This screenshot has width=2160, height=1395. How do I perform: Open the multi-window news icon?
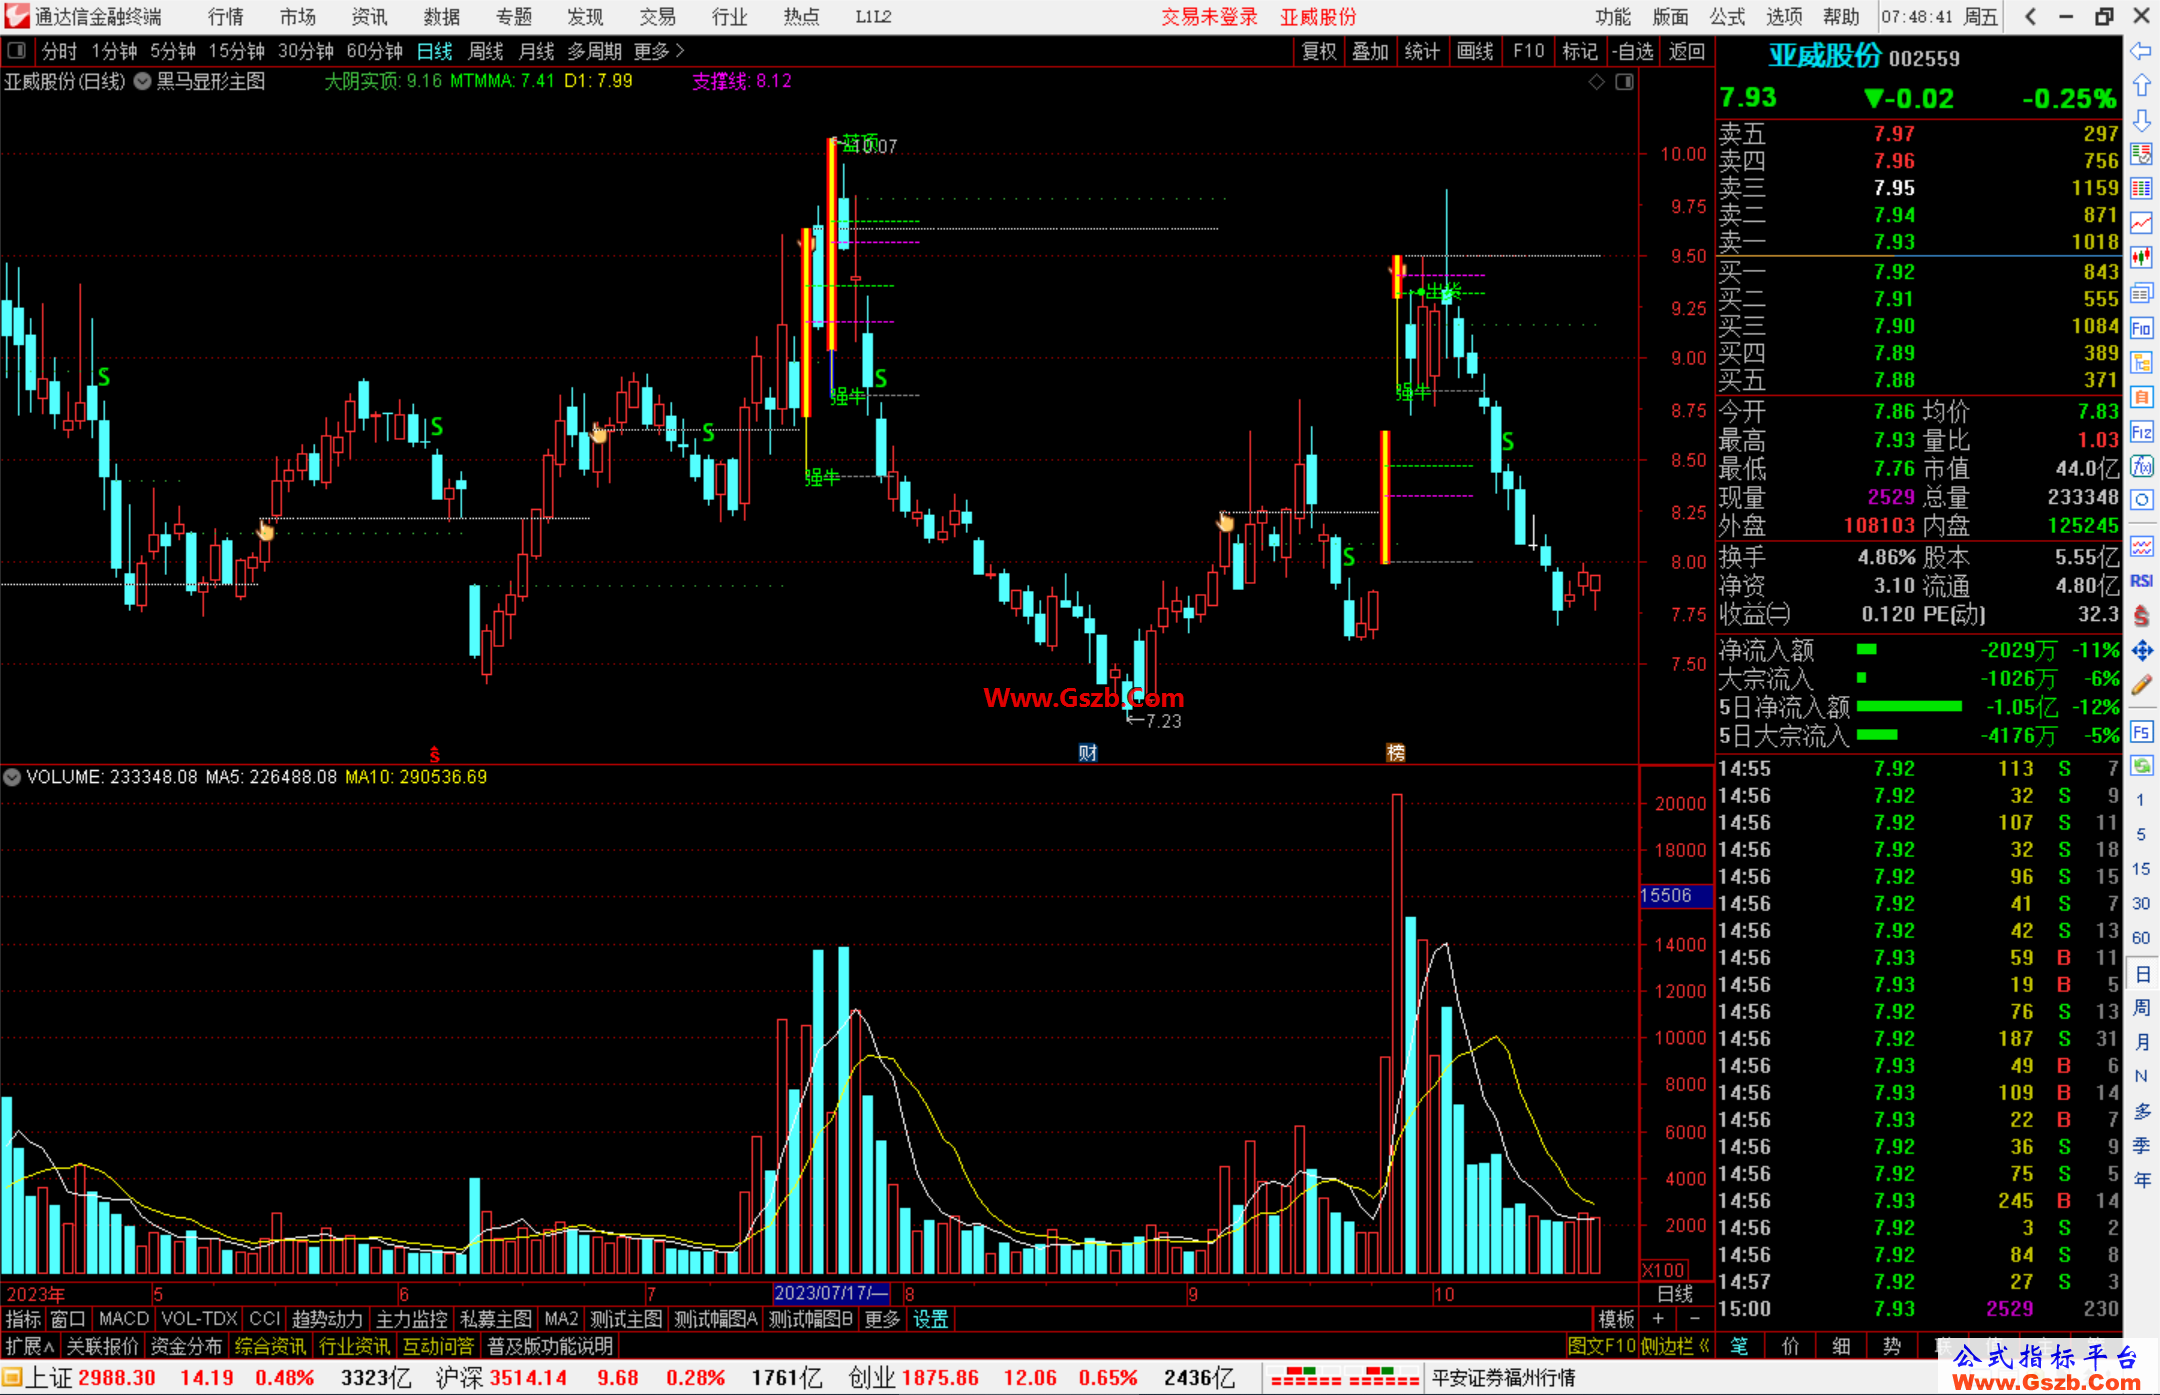[2141, 293]
